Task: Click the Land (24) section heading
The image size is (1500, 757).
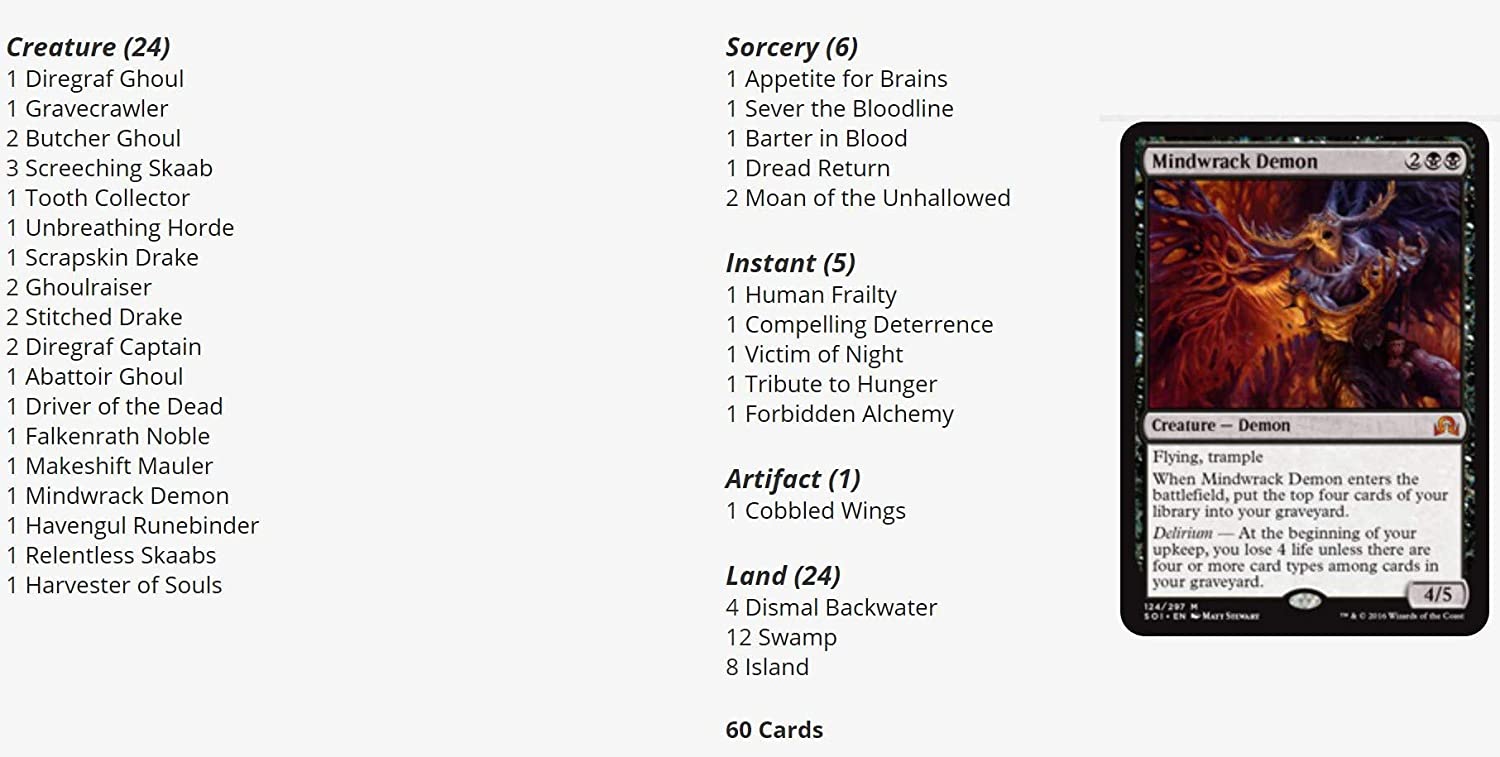Action: (x=783, y=576)
